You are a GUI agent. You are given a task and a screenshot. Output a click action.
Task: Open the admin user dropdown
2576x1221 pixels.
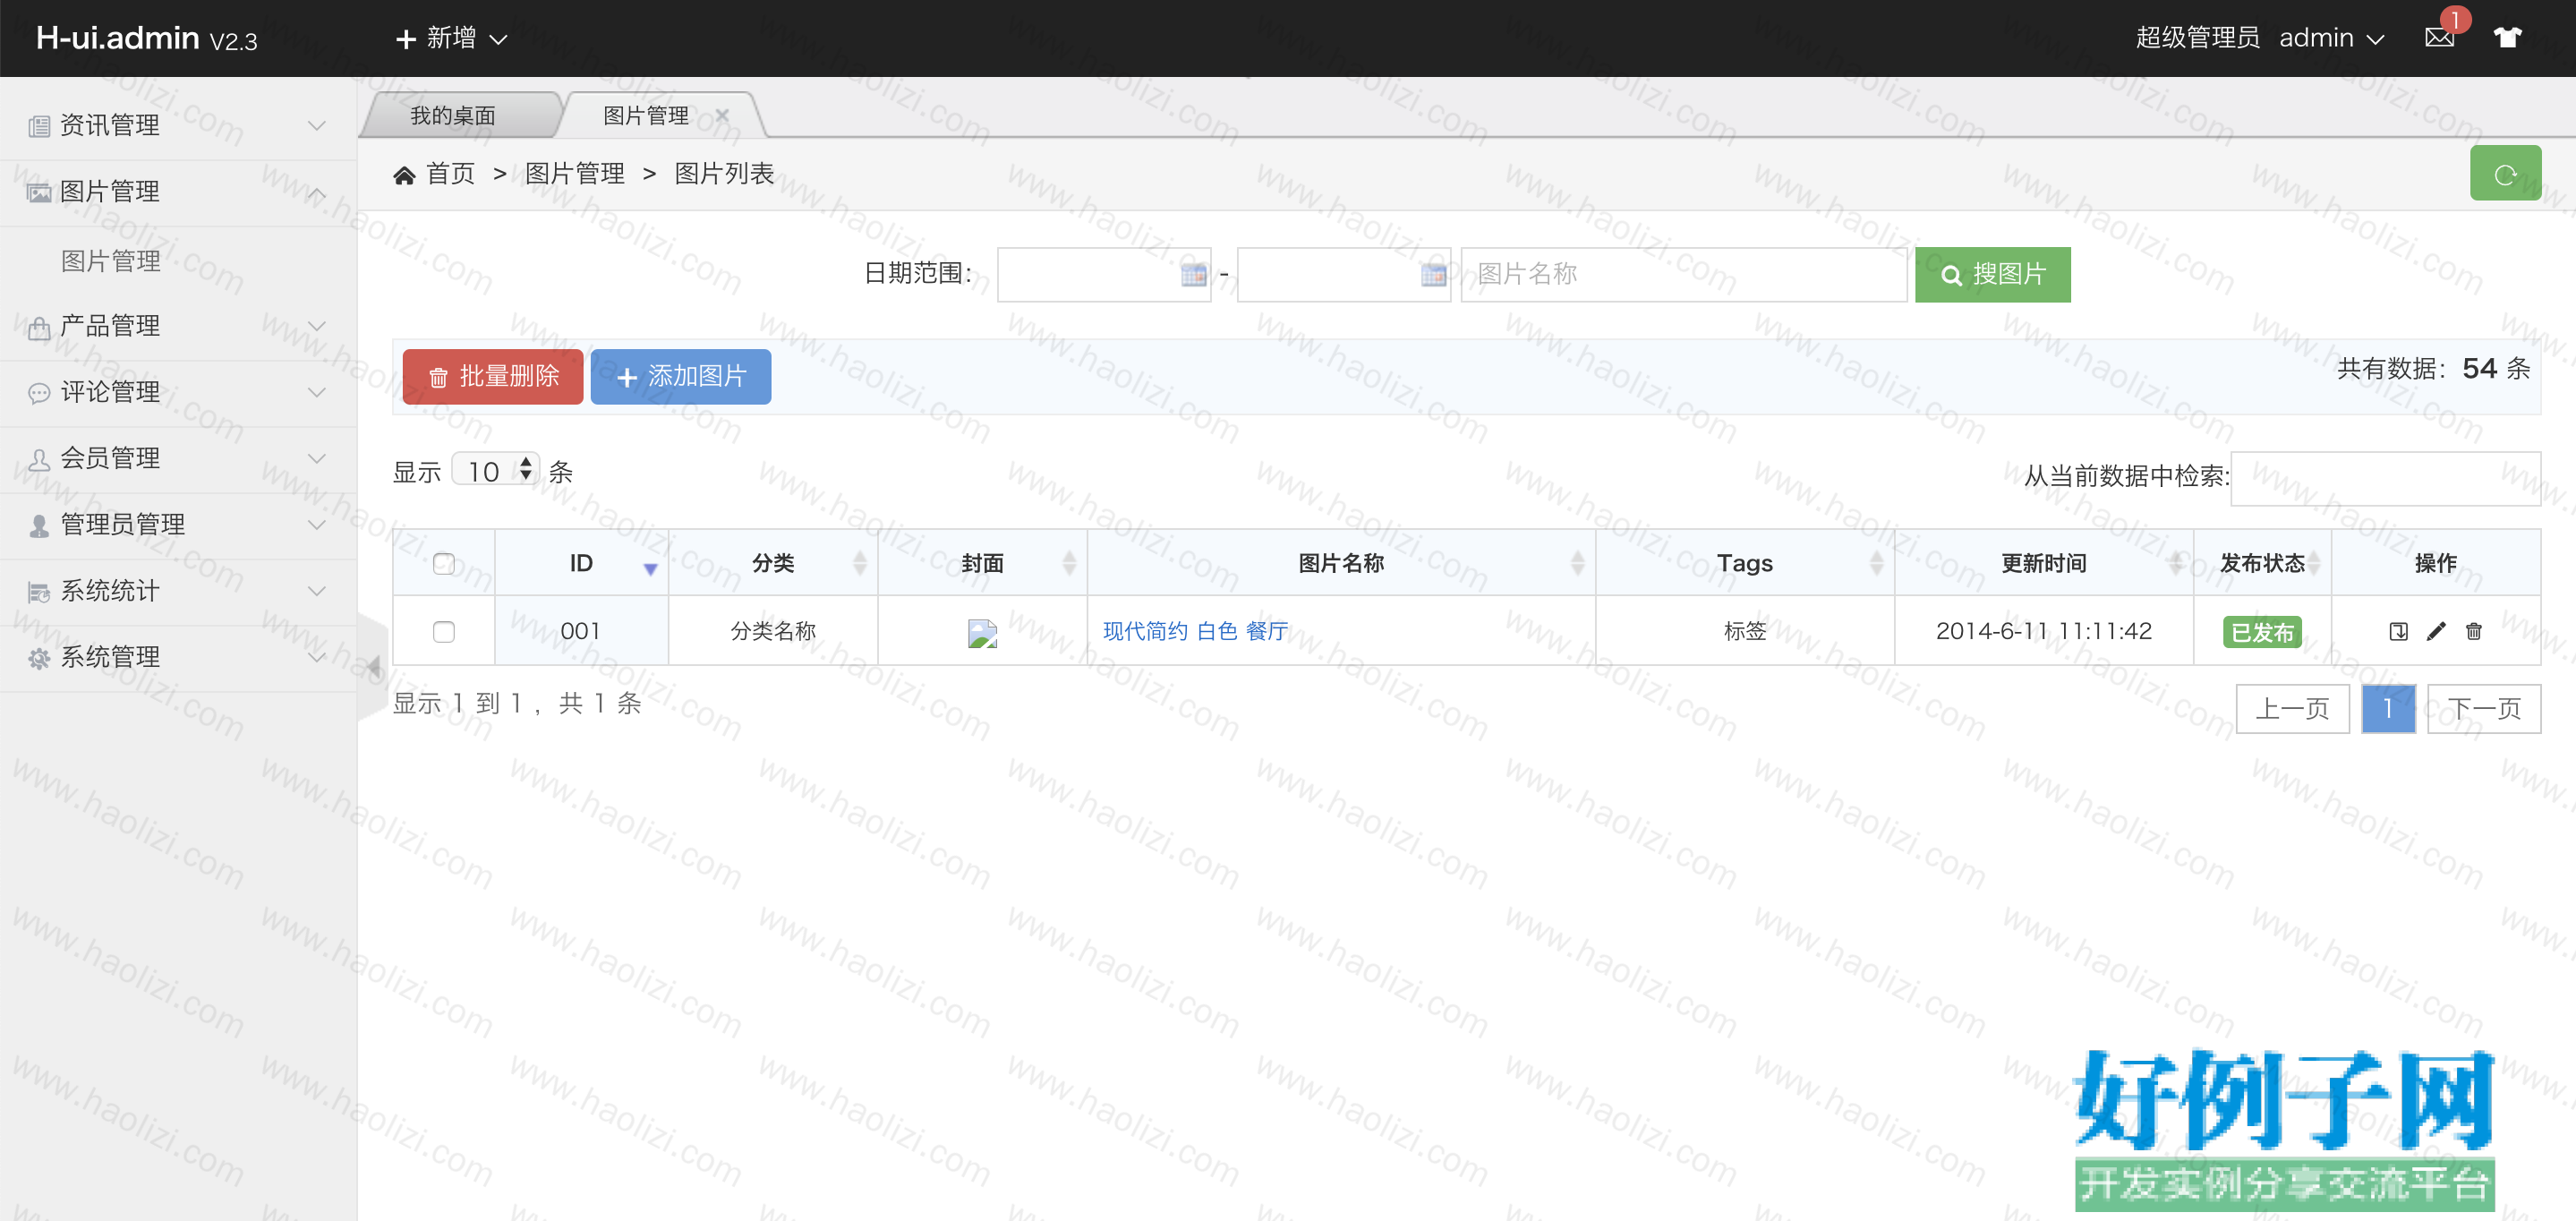(2331, 38)
